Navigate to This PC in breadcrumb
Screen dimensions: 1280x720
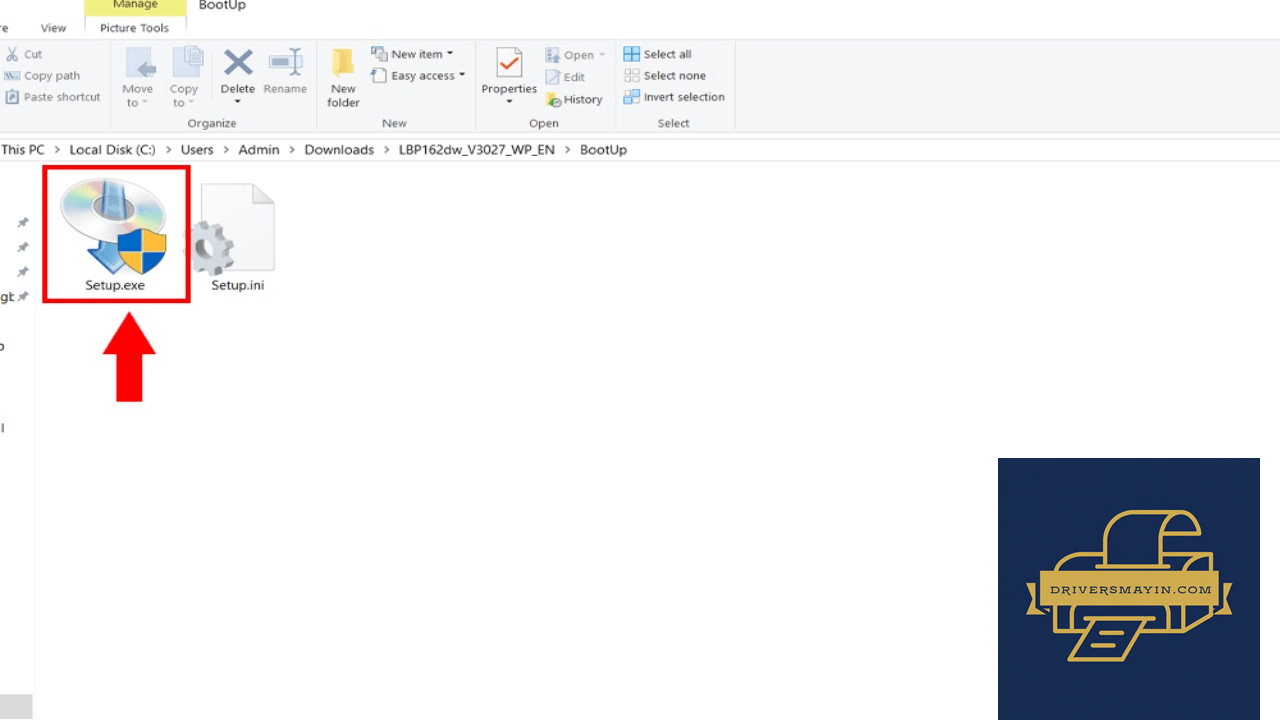[23, 150]
